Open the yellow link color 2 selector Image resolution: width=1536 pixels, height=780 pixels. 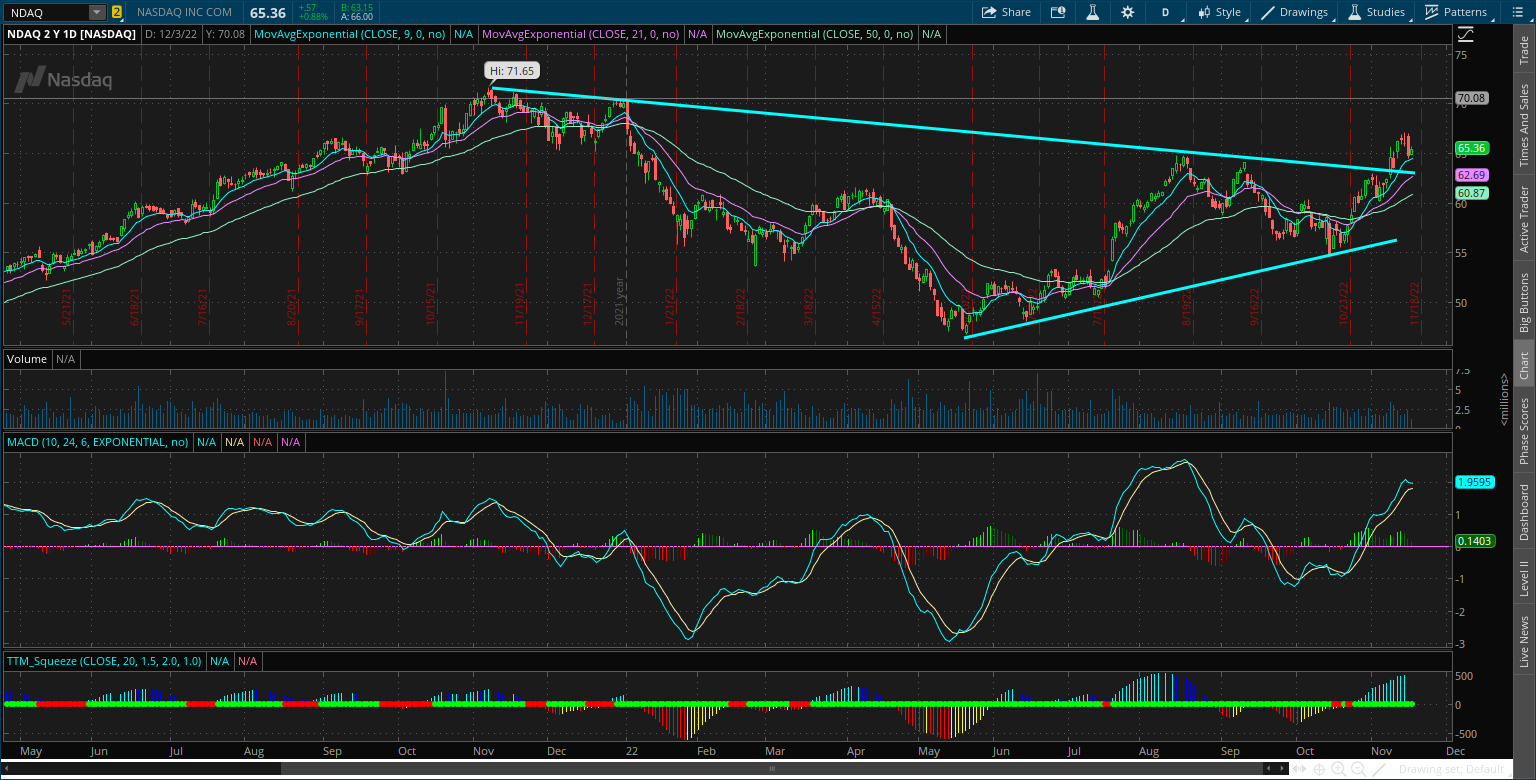tap(117, 12)
